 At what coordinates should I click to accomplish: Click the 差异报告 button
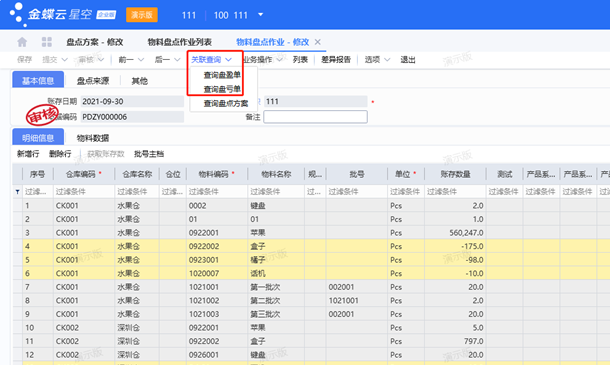pos(336,60)
